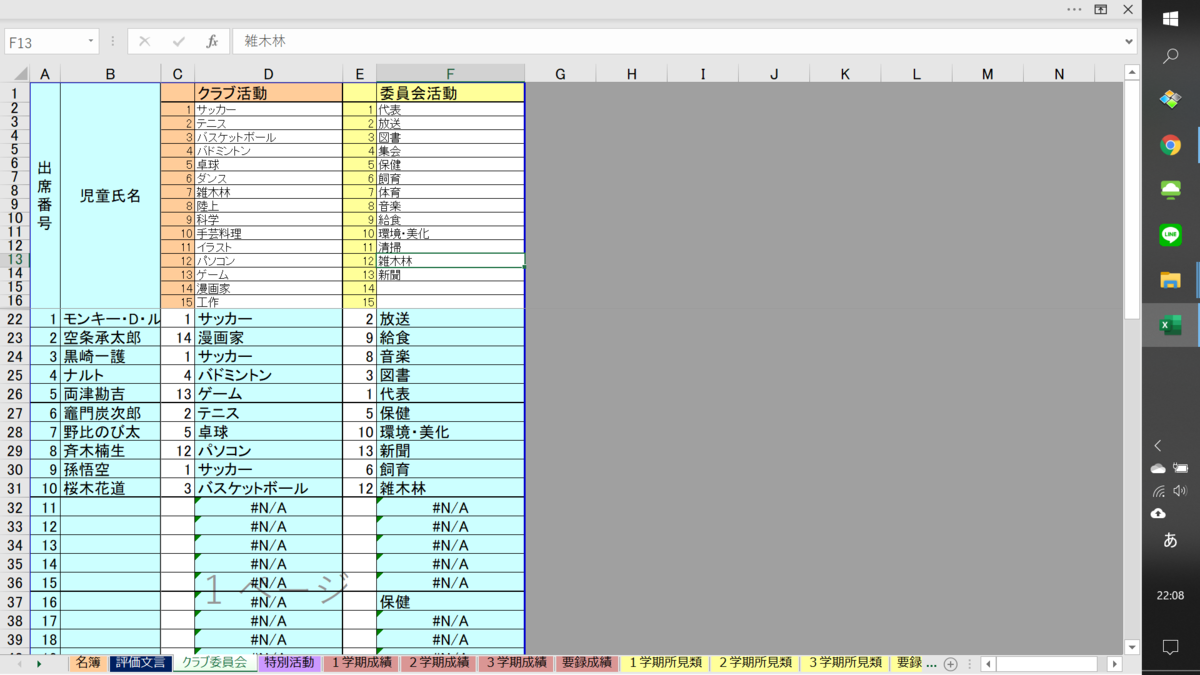Screen dimensions: 1200x675
Task: Select the 保健 cell in row 37
Action: 450,602
